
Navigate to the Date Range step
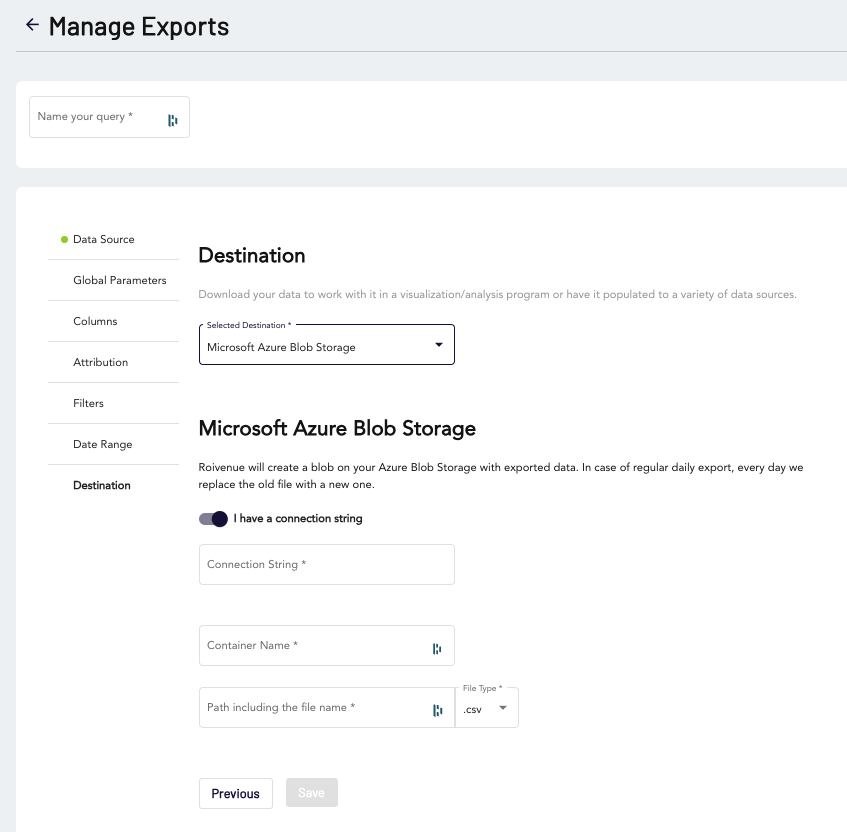102,445
